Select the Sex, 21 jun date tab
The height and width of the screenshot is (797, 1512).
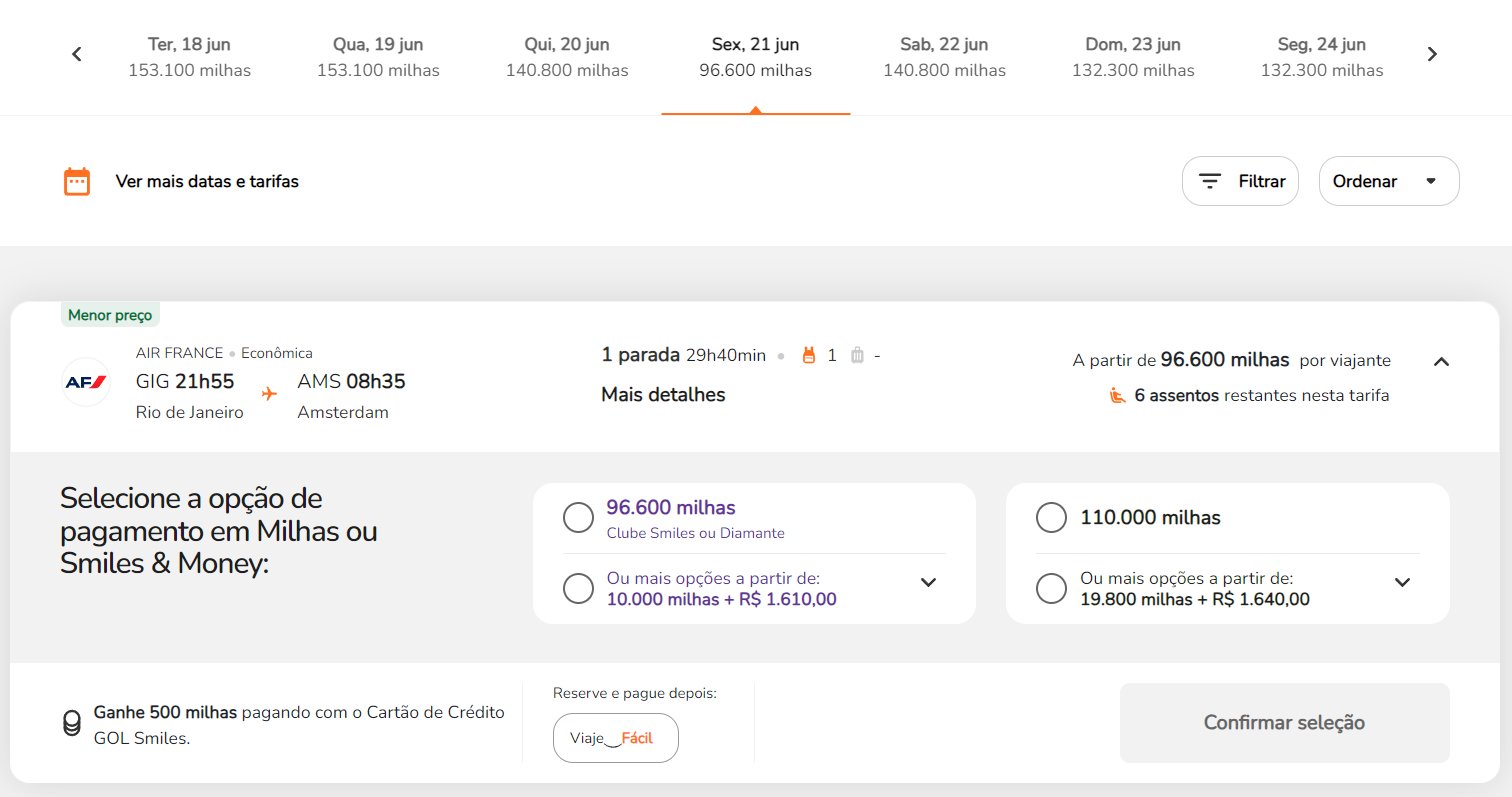click(756, 57)
